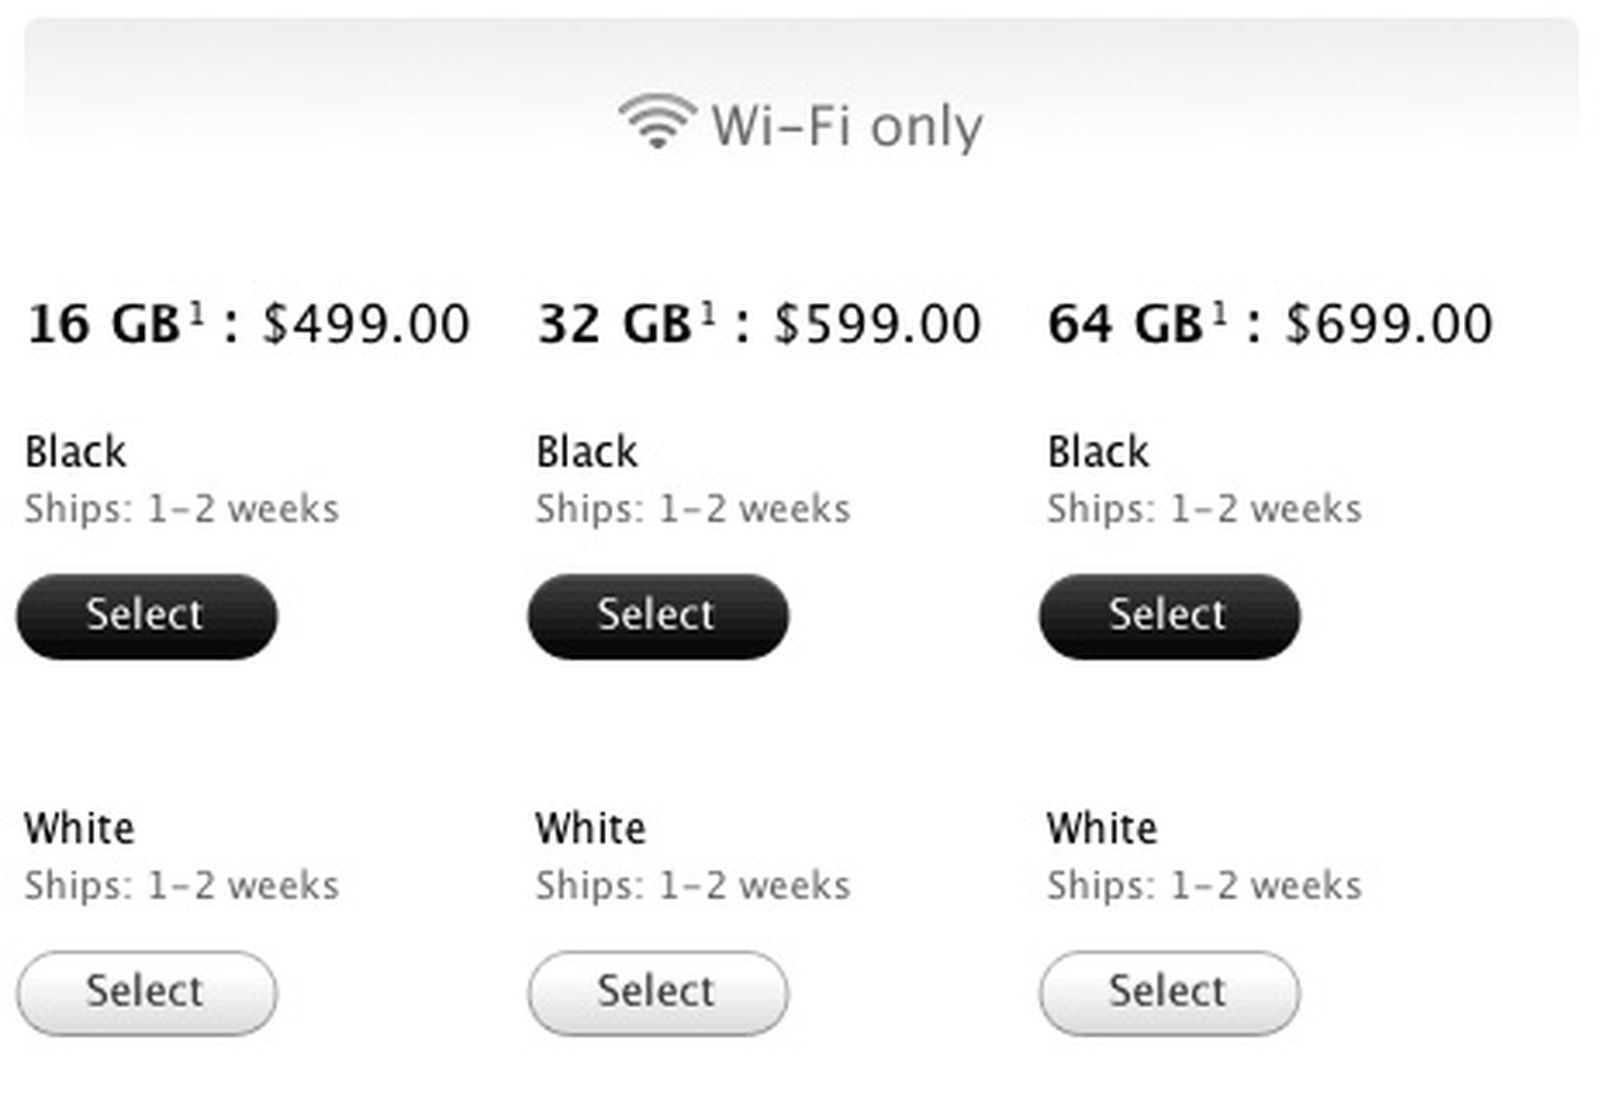Click the $699.00 price

tap(1389, 324)
